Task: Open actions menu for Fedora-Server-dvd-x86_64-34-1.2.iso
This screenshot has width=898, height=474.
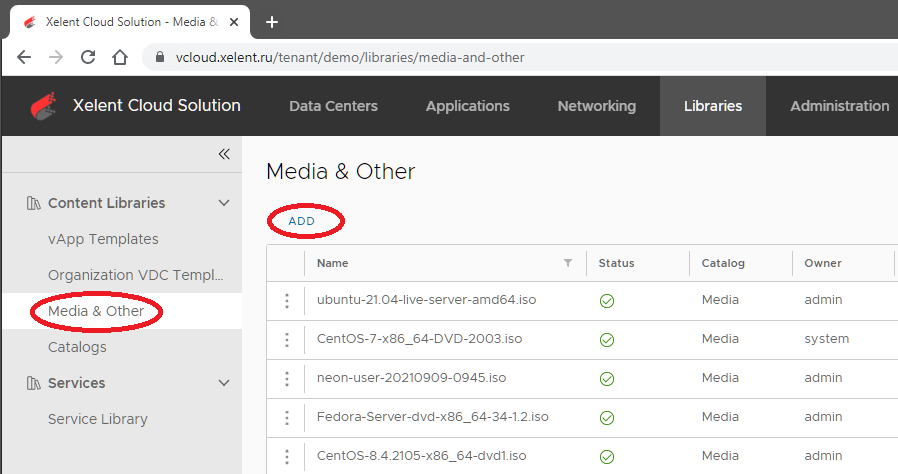Action: click(x=287, y=417)
